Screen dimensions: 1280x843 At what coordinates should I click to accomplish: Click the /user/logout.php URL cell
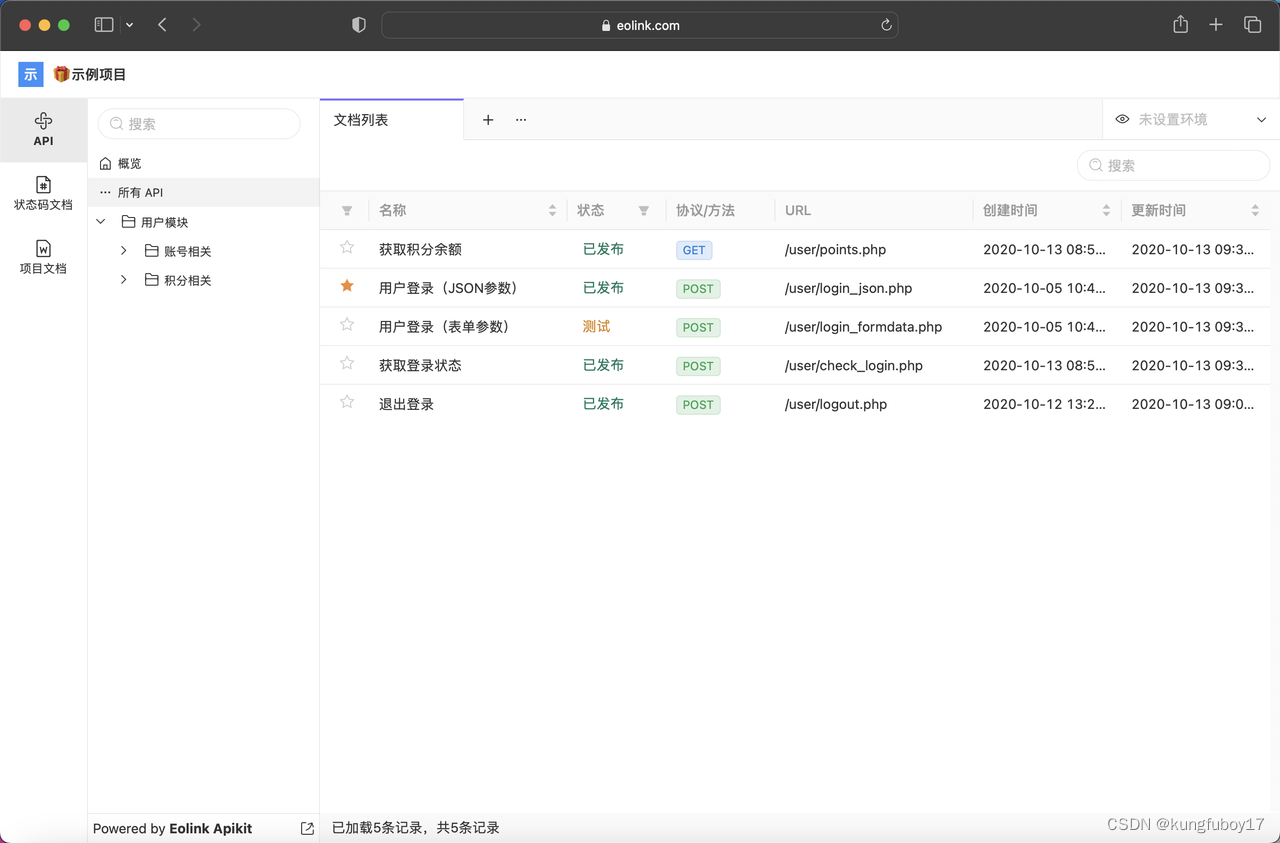pos(836,405)
